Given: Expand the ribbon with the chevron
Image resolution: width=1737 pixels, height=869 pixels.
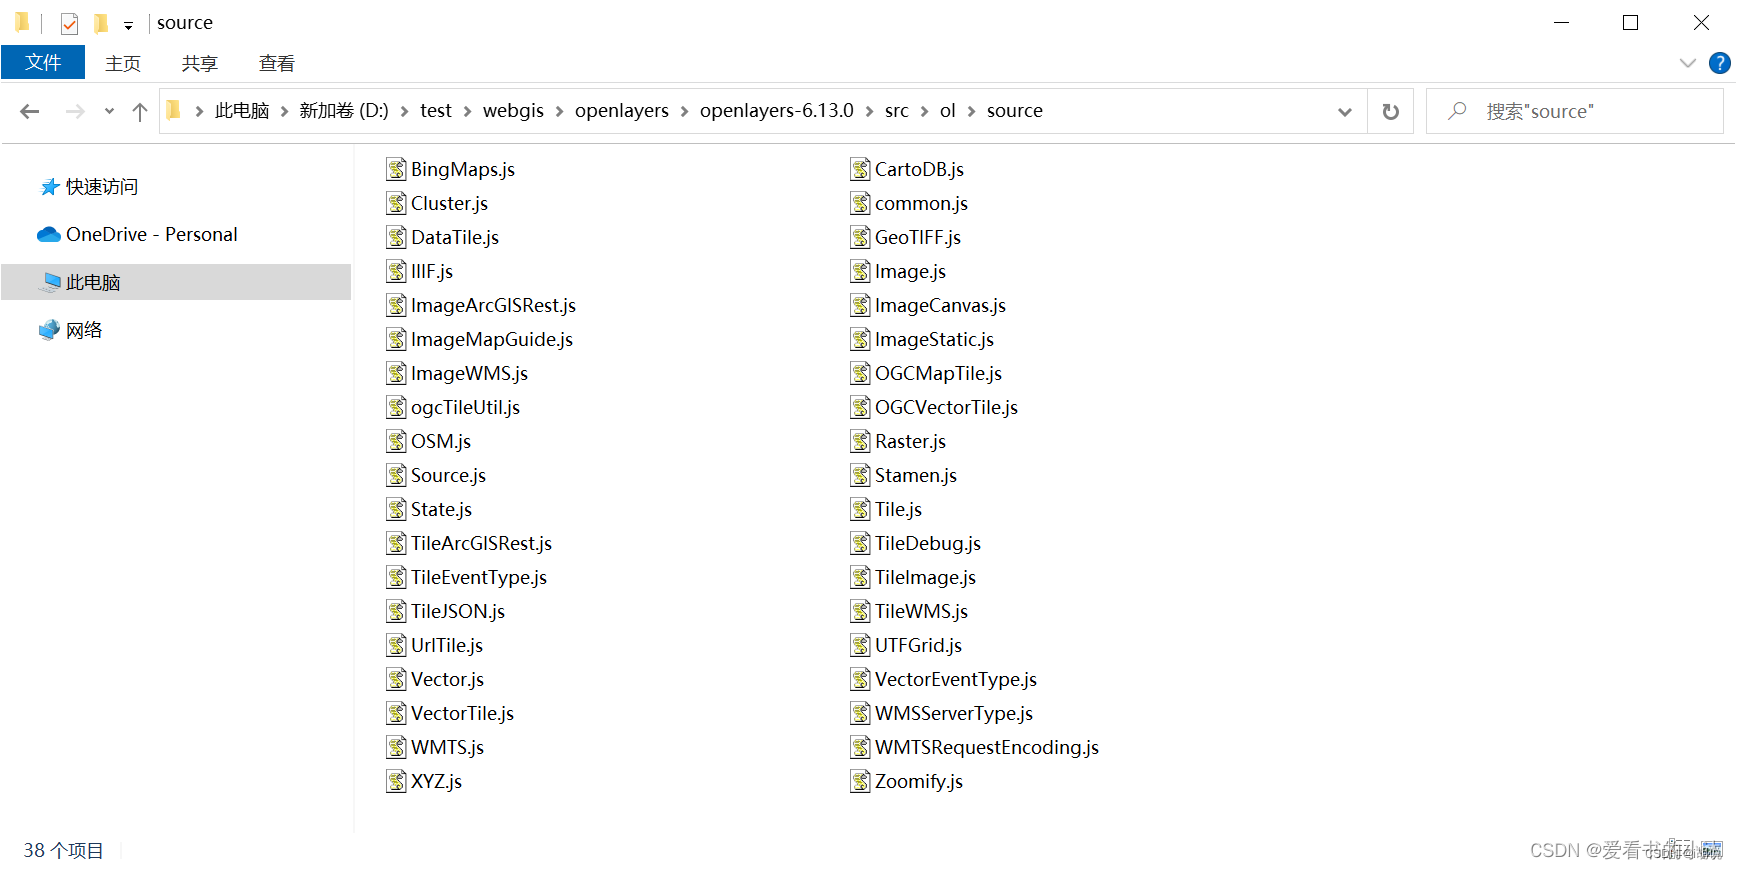Looking at the screenshot, I should [x=1688, y=63].
